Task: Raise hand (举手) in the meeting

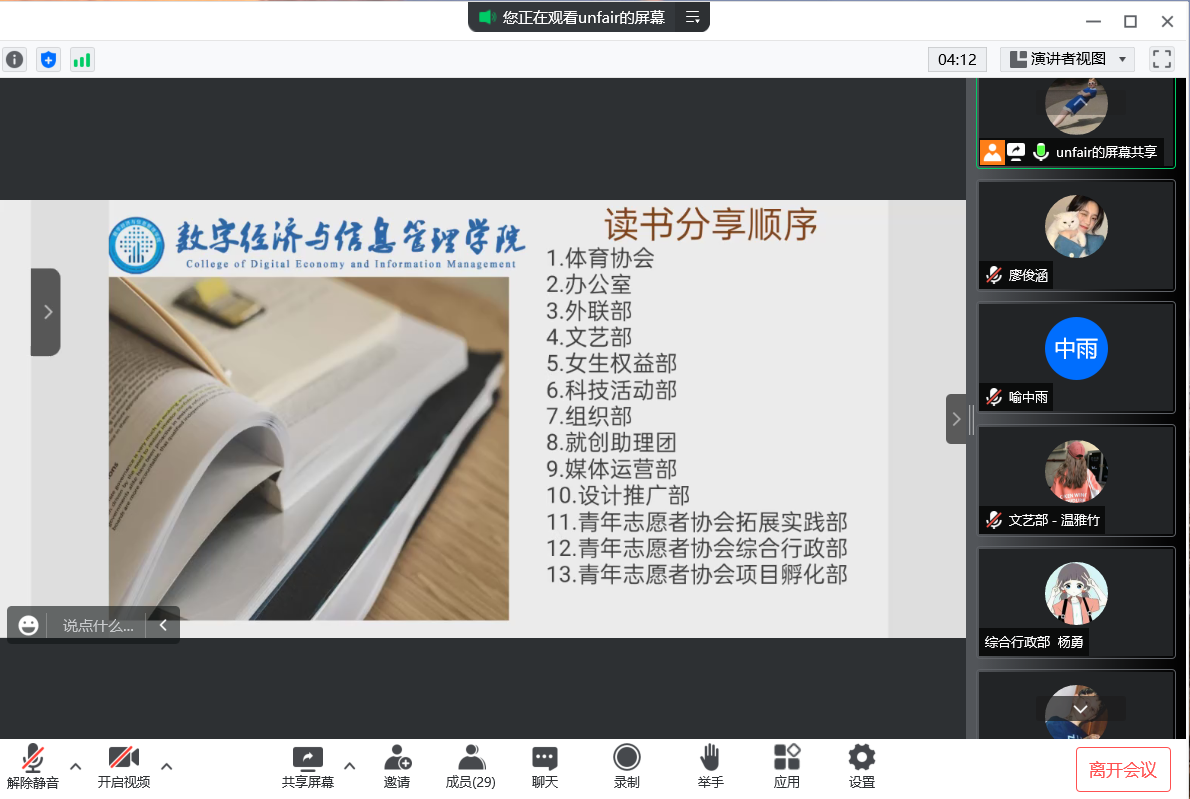Action: 710,766
